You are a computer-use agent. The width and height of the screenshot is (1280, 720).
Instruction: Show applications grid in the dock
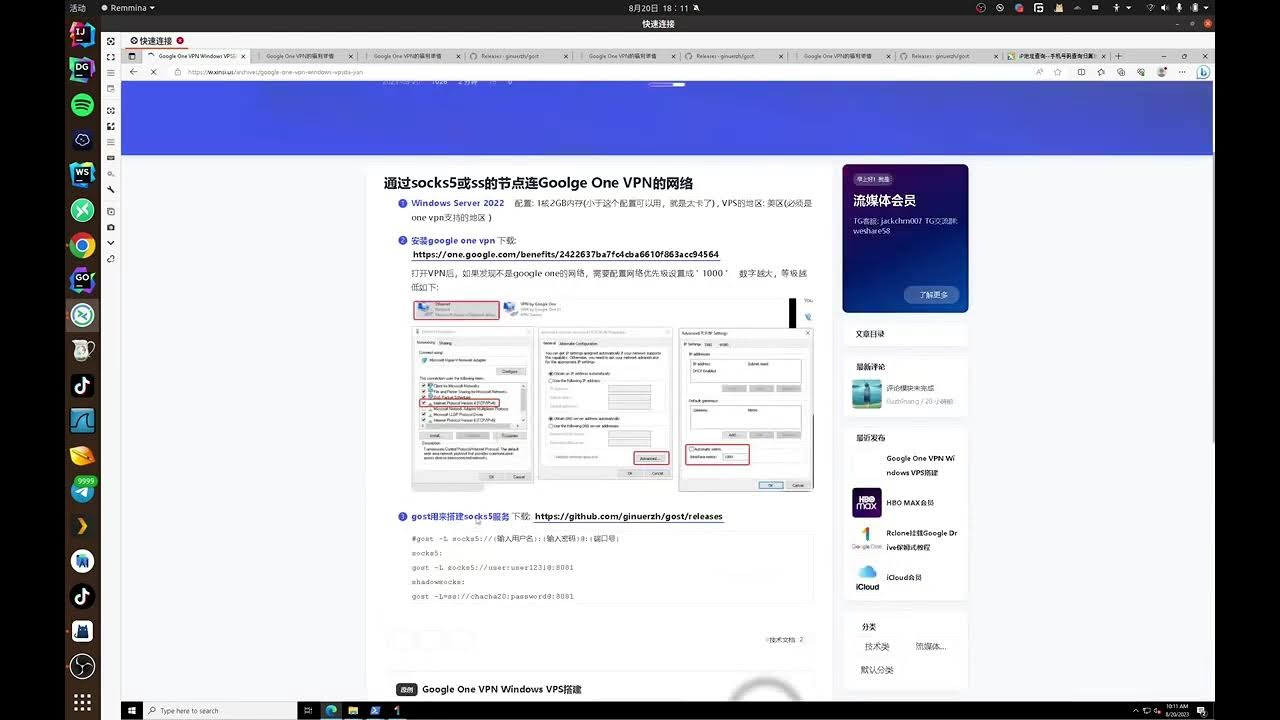click(x=82, y=702)
